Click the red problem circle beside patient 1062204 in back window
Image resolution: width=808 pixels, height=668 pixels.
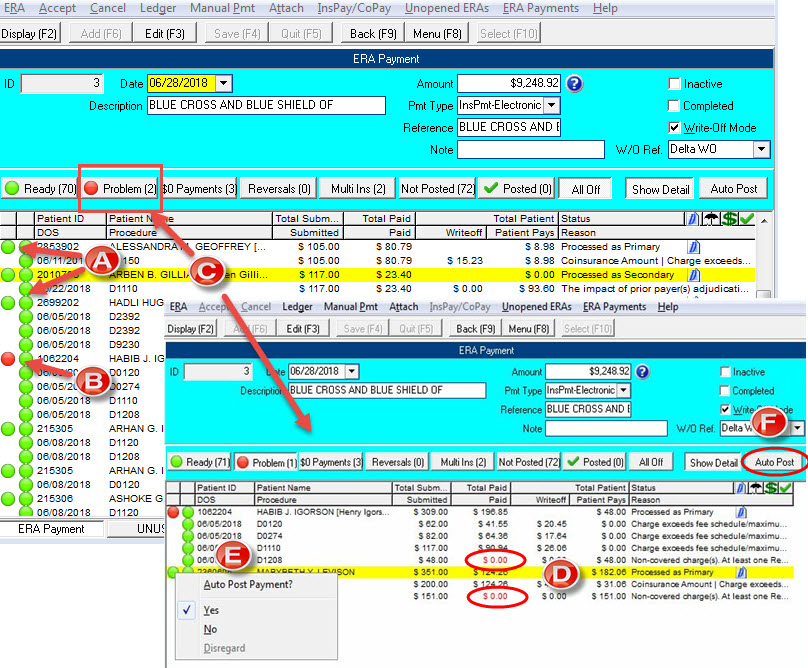tap(8, 358)
